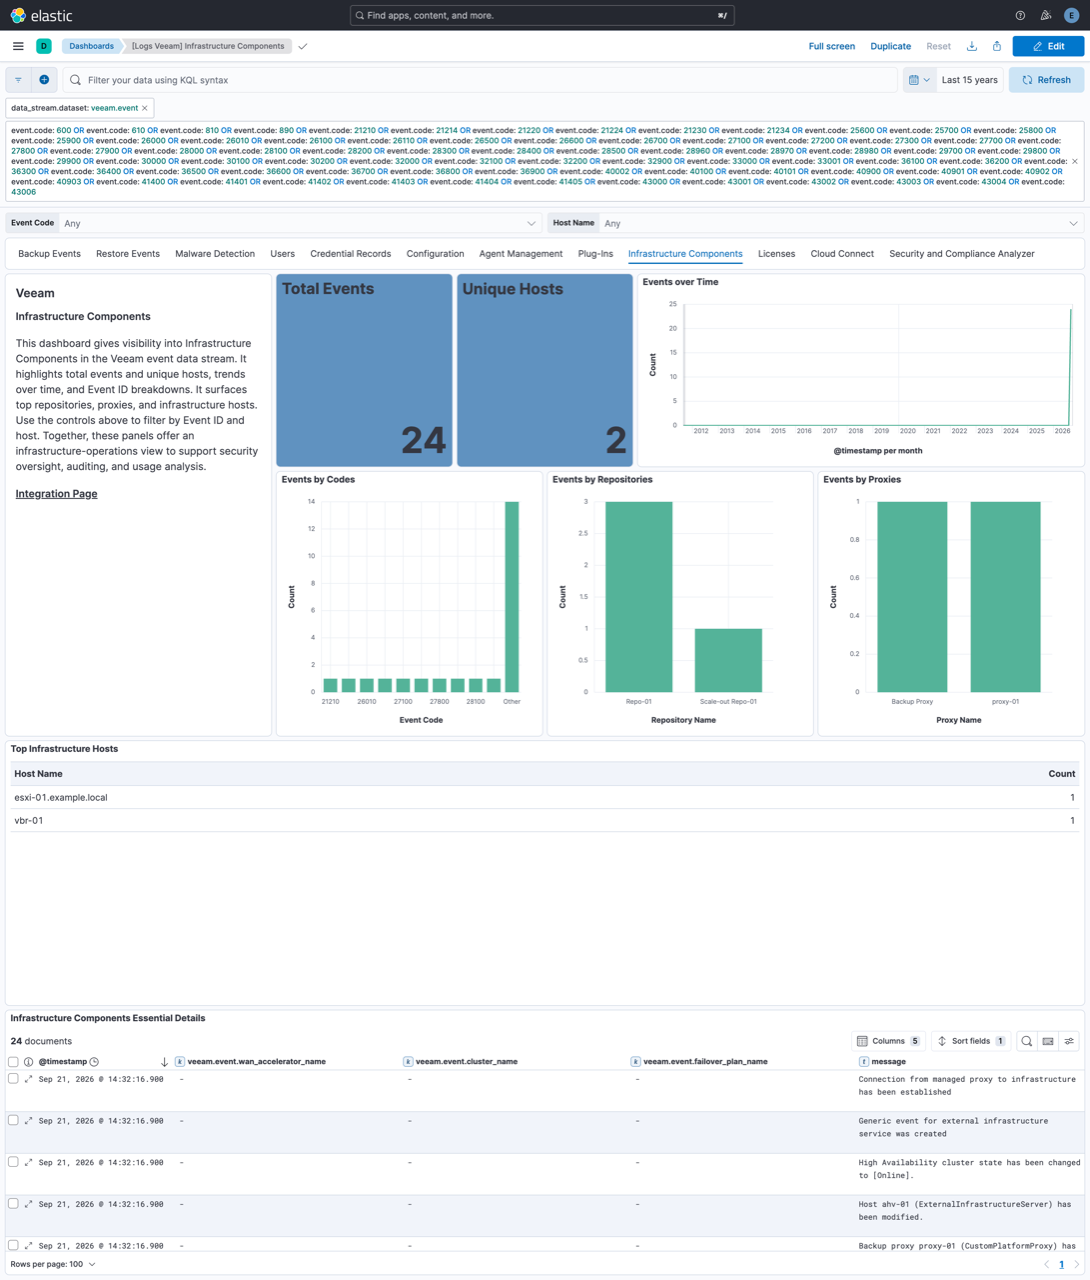Click the esxi-01.example.local host row
The image size is (1090, 1280).
[545, 797]
